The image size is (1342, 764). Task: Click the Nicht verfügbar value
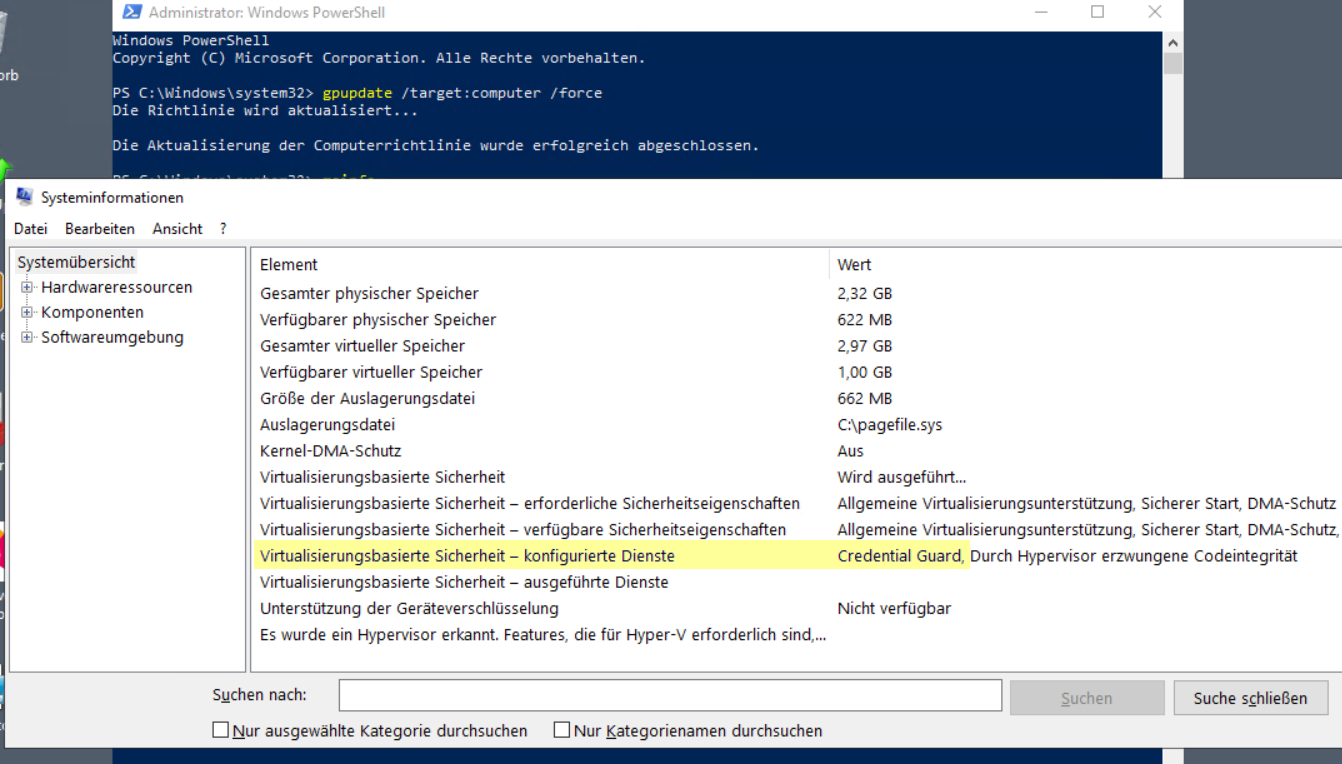click(894, 608)
